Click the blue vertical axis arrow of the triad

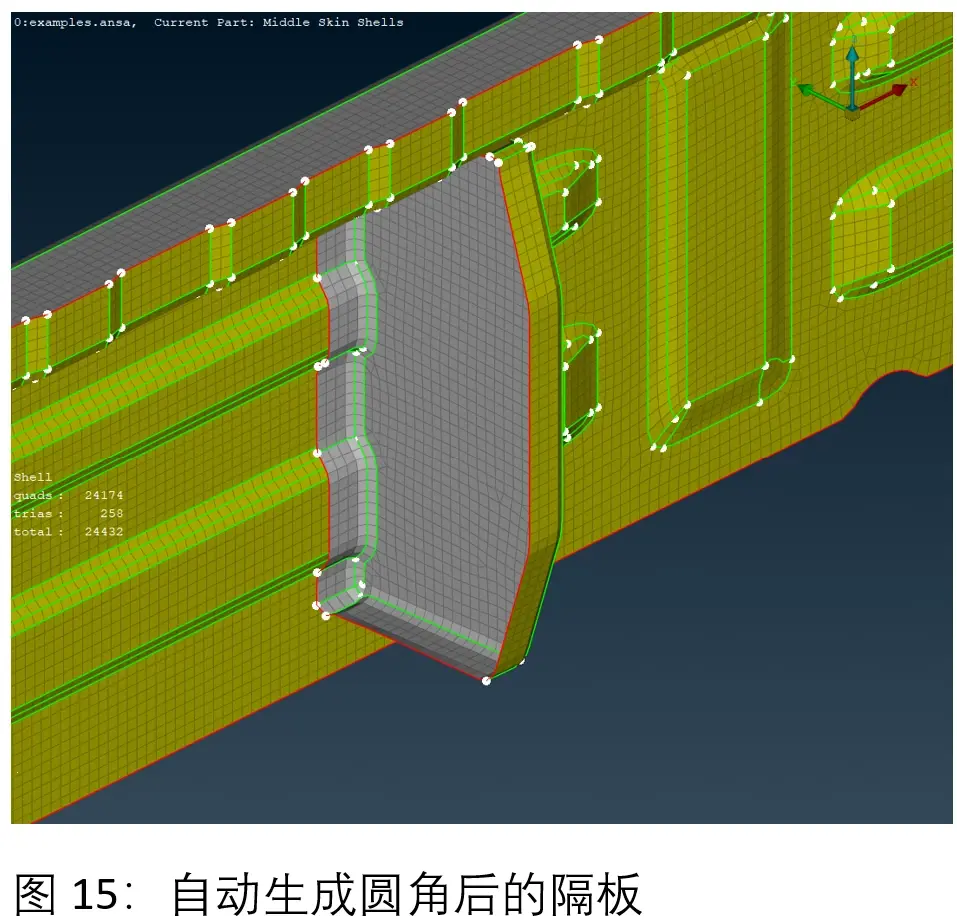pos(852,73)
